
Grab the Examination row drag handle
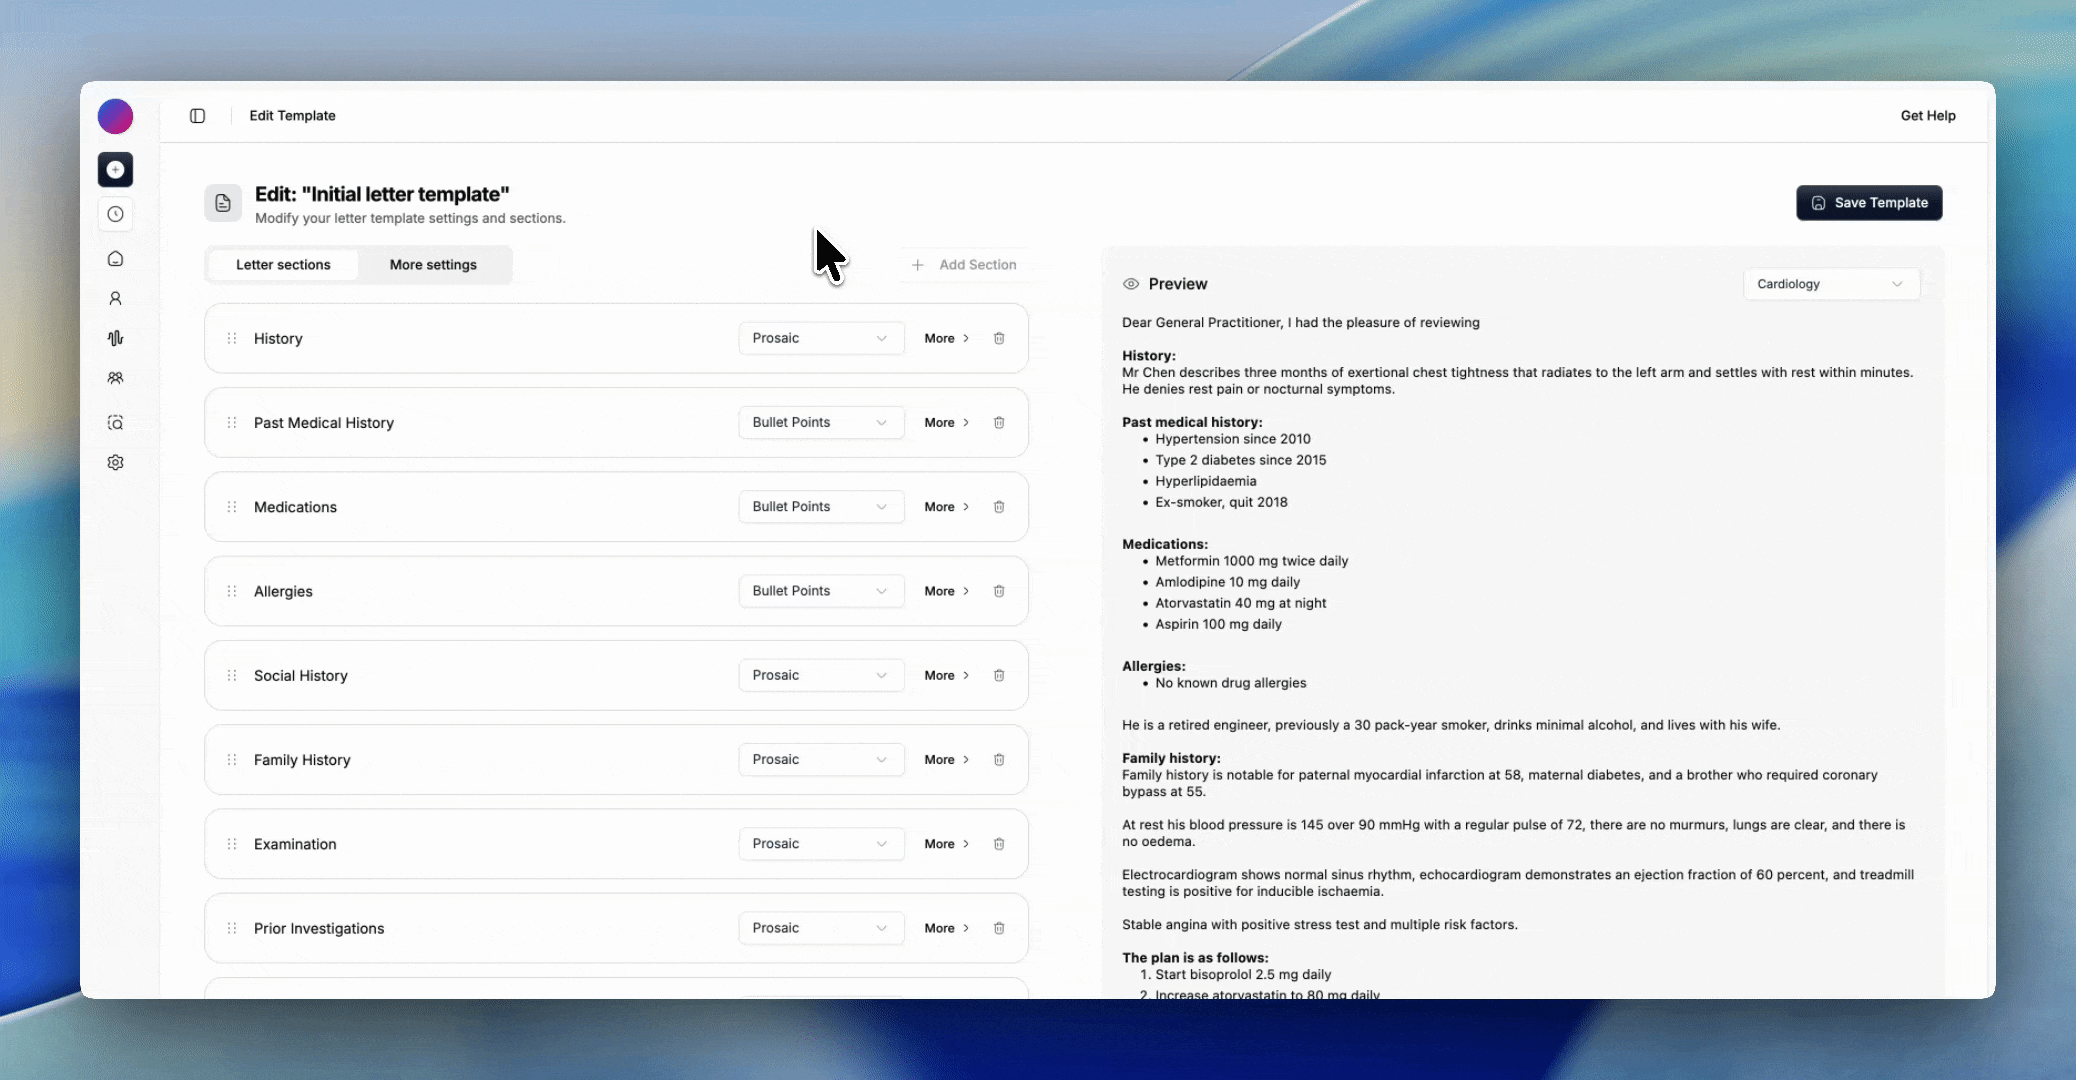[x=232, y=844]
